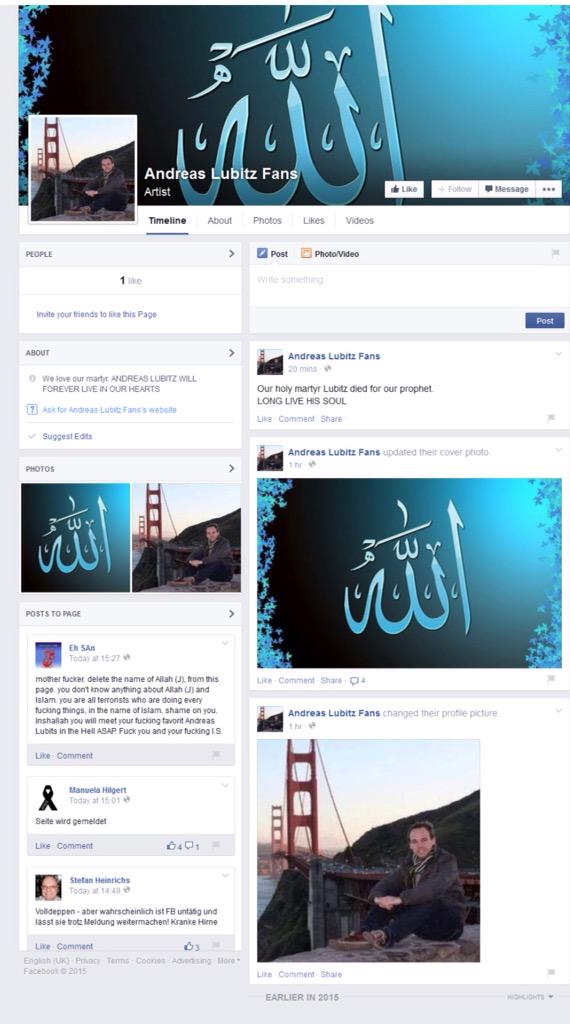Screen dimensions: 570x1024
Task: Click the Cookies footer link
Action: pos(150,961)
